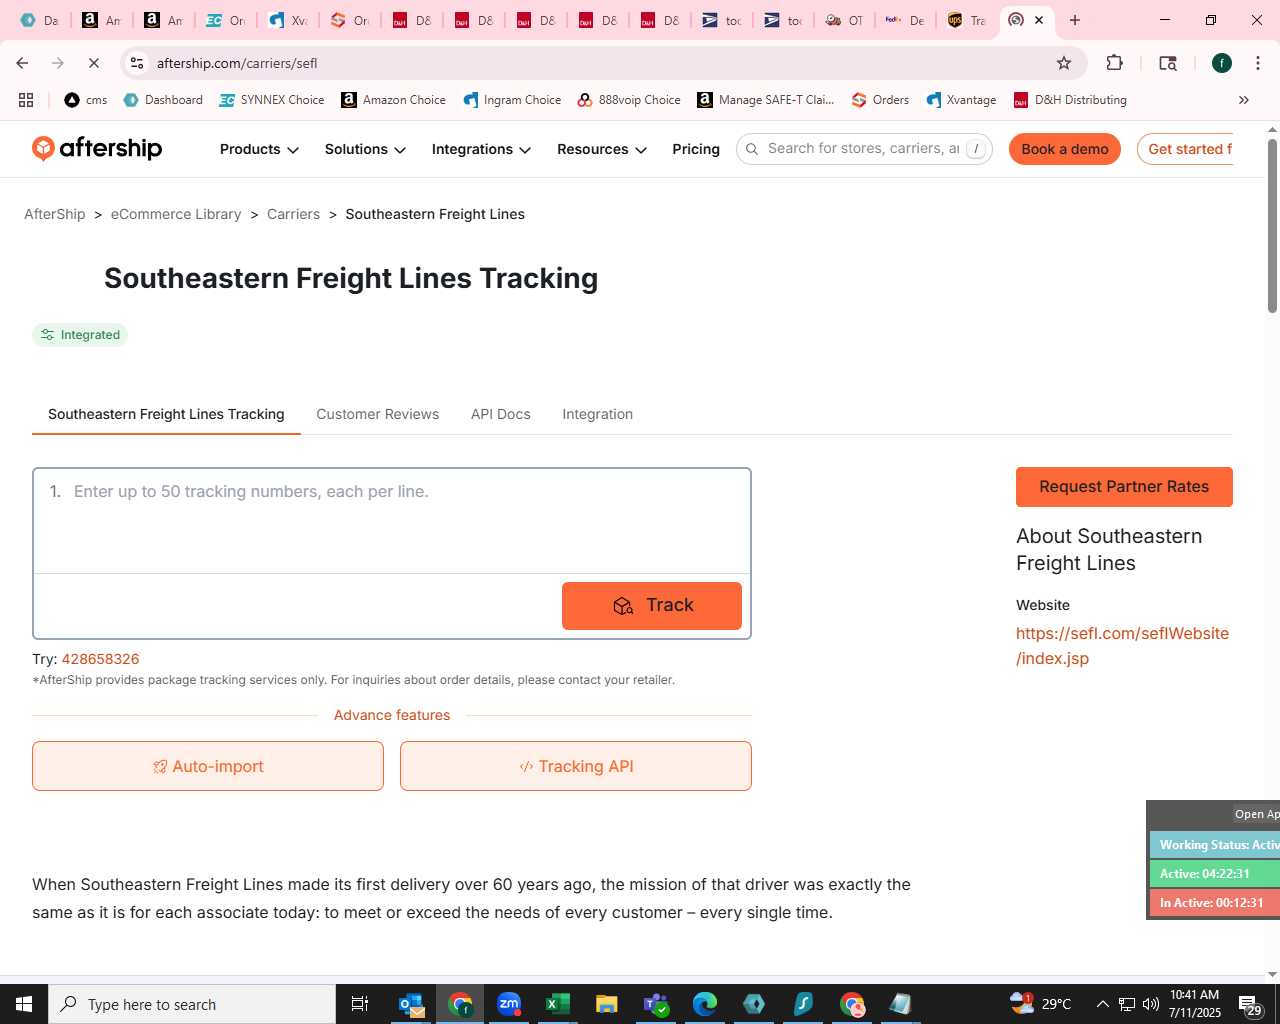
Task: Close the current AfterShip tab
Action: (1039, 20)
